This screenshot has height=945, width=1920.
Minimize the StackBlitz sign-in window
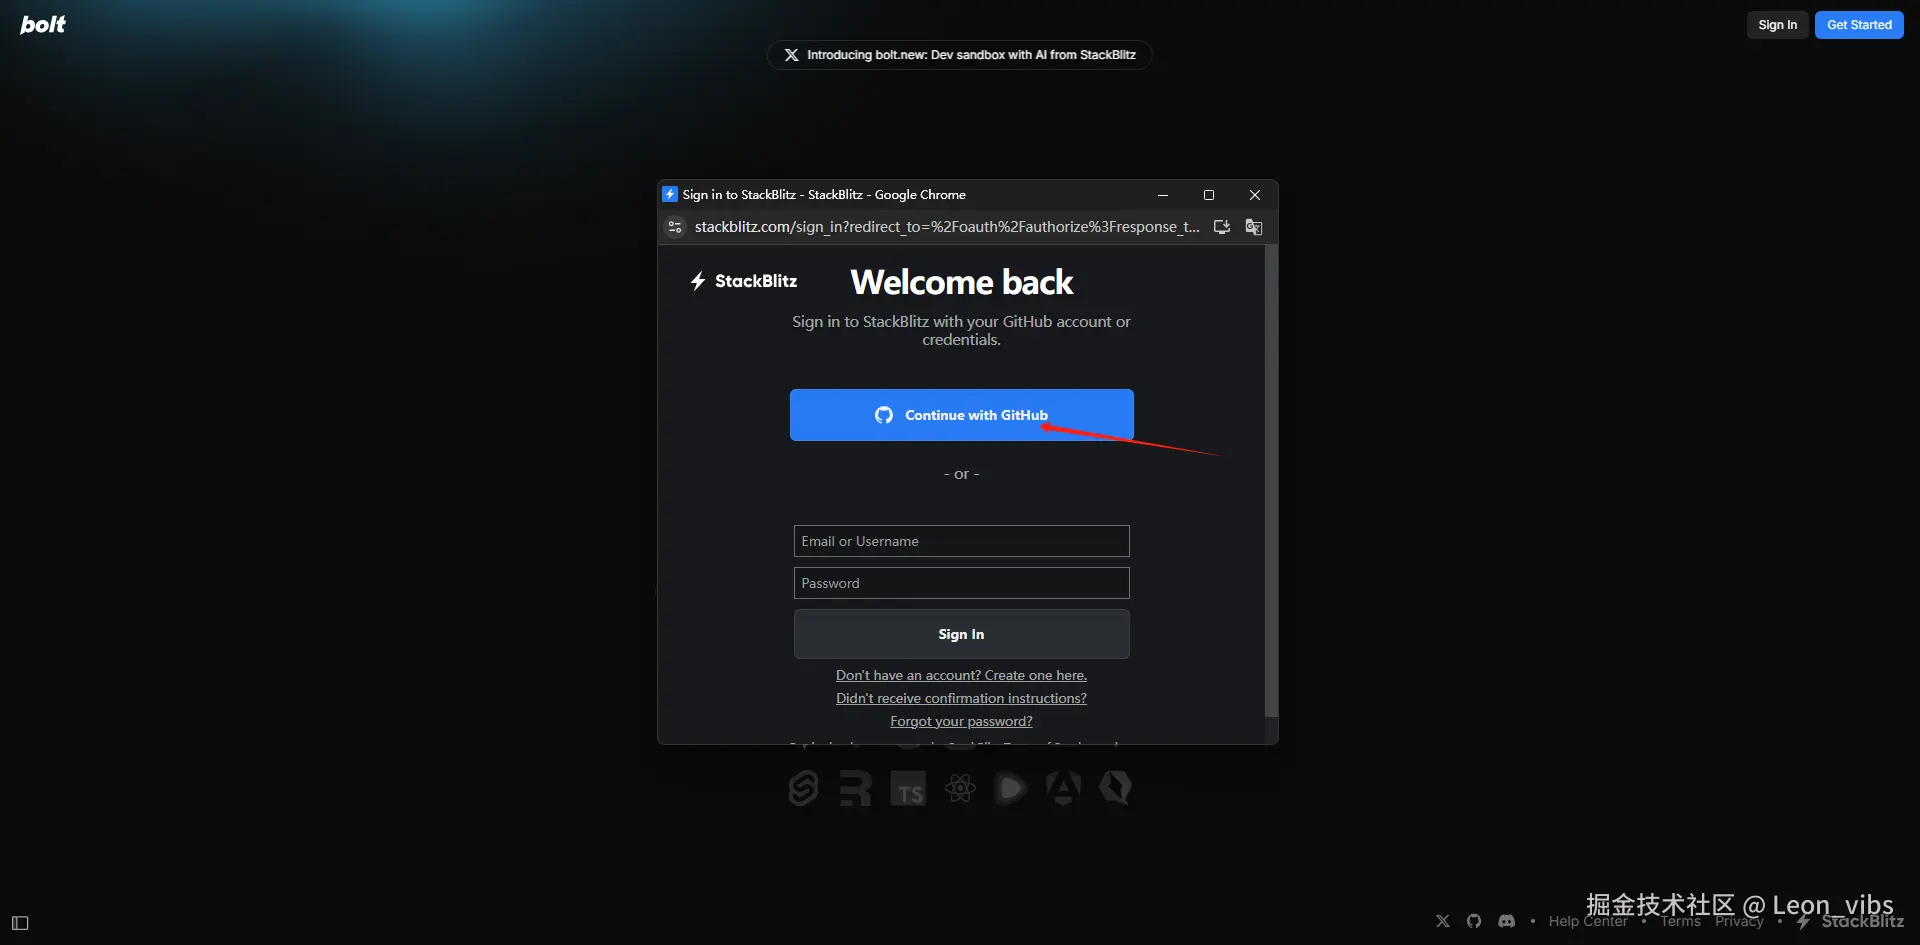coord(1163,195)
